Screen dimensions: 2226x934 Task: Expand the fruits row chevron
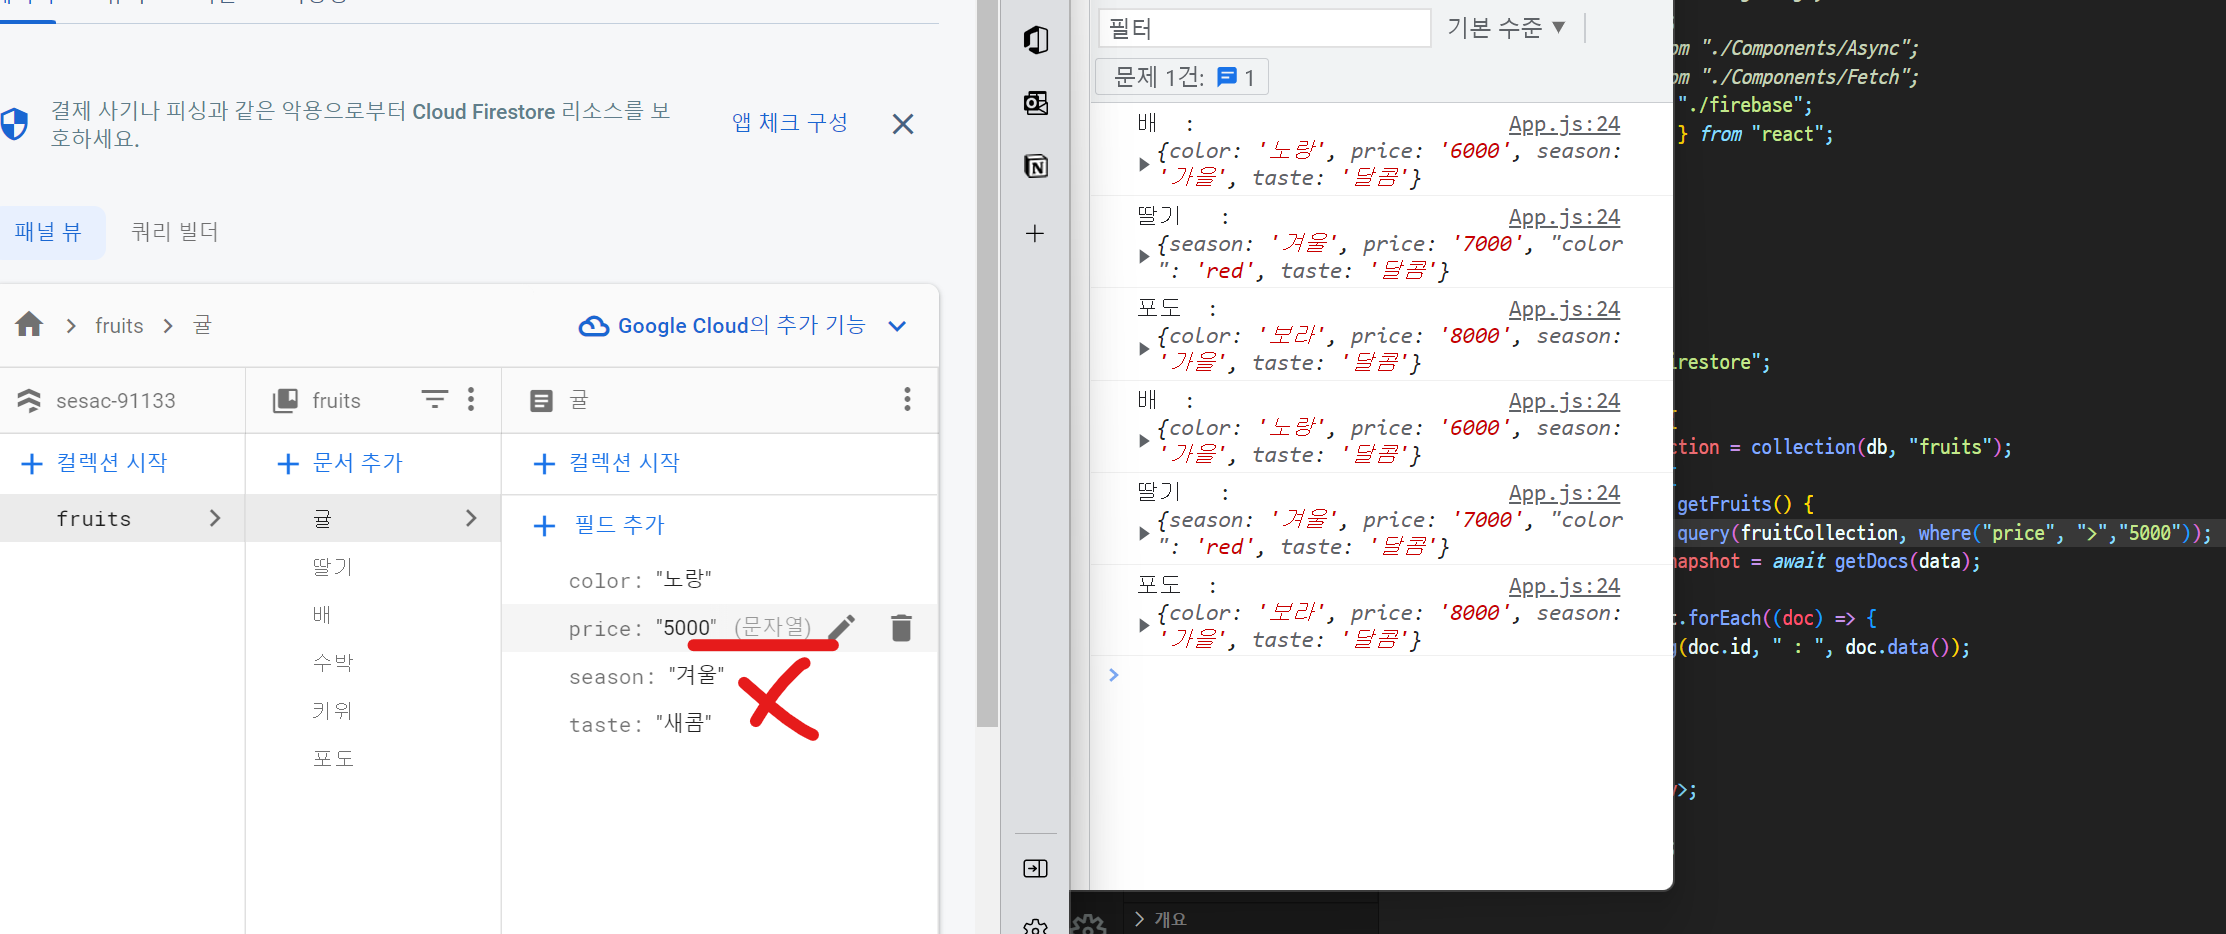click(x=215, y=518)
